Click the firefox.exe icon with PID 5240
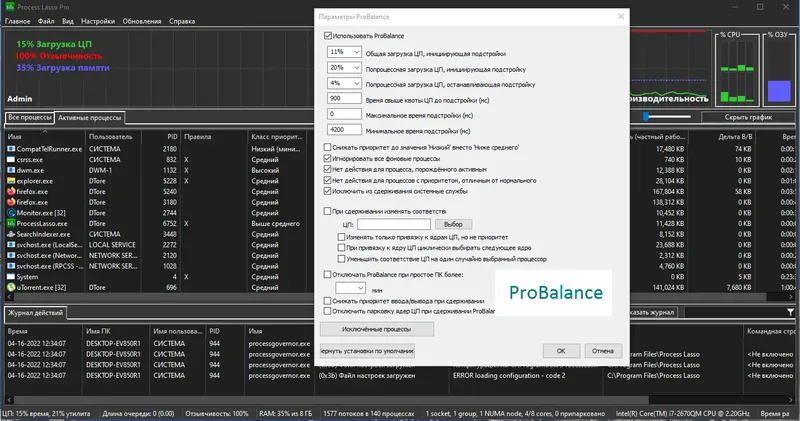Image resolution: width=800 pixels, height=421 pixels. pyautogui.click(x=11, y=192)
